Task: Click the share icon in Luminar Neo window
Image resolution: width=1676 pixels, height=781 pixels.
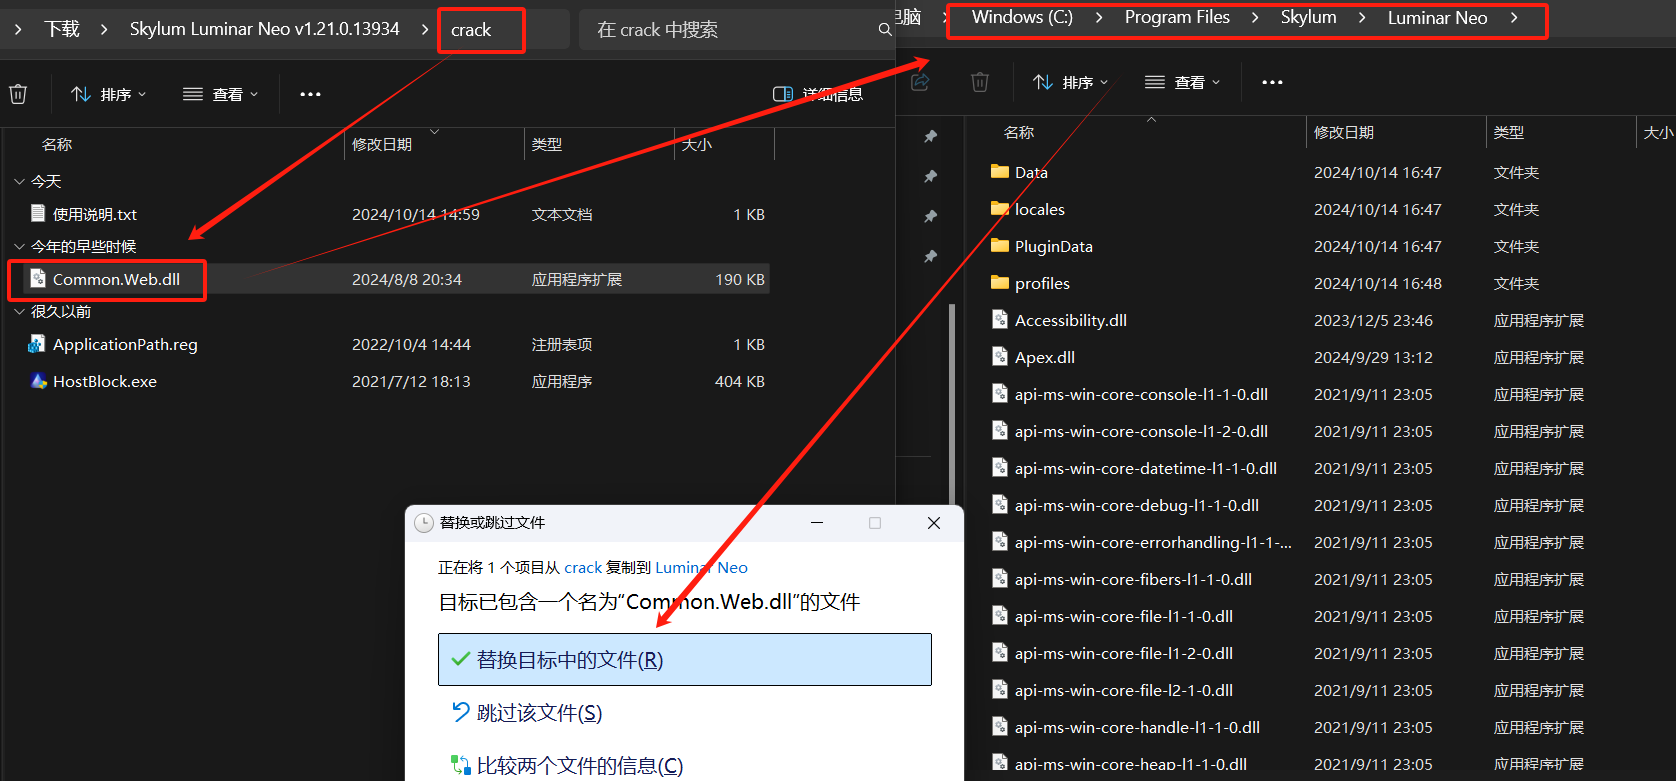Action: 920,82
